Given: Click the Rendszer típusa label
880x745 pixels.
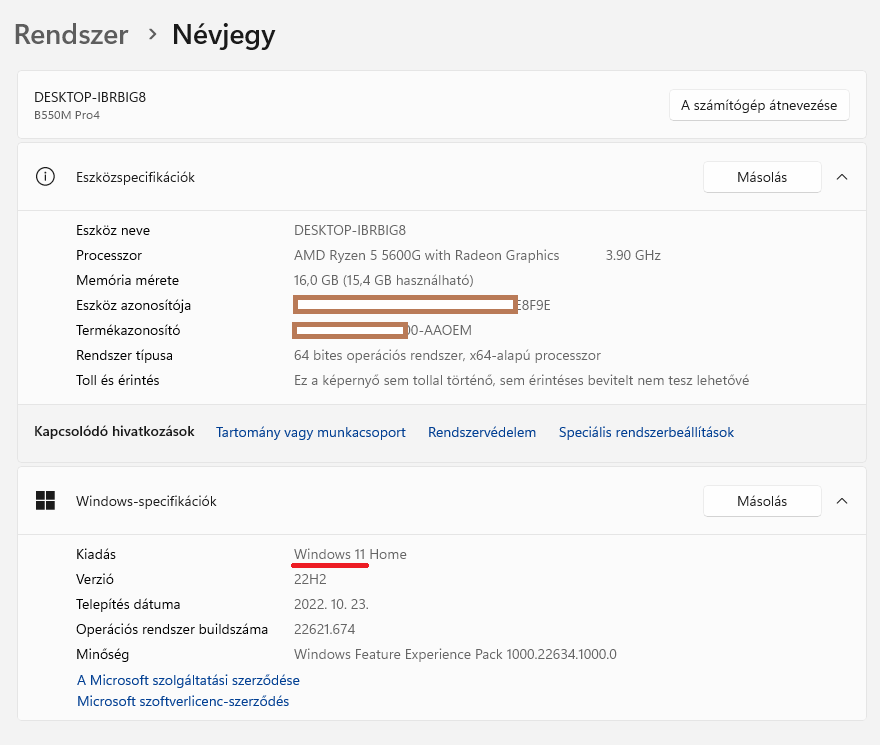Looking at the screenshot, I should (124, 355).
